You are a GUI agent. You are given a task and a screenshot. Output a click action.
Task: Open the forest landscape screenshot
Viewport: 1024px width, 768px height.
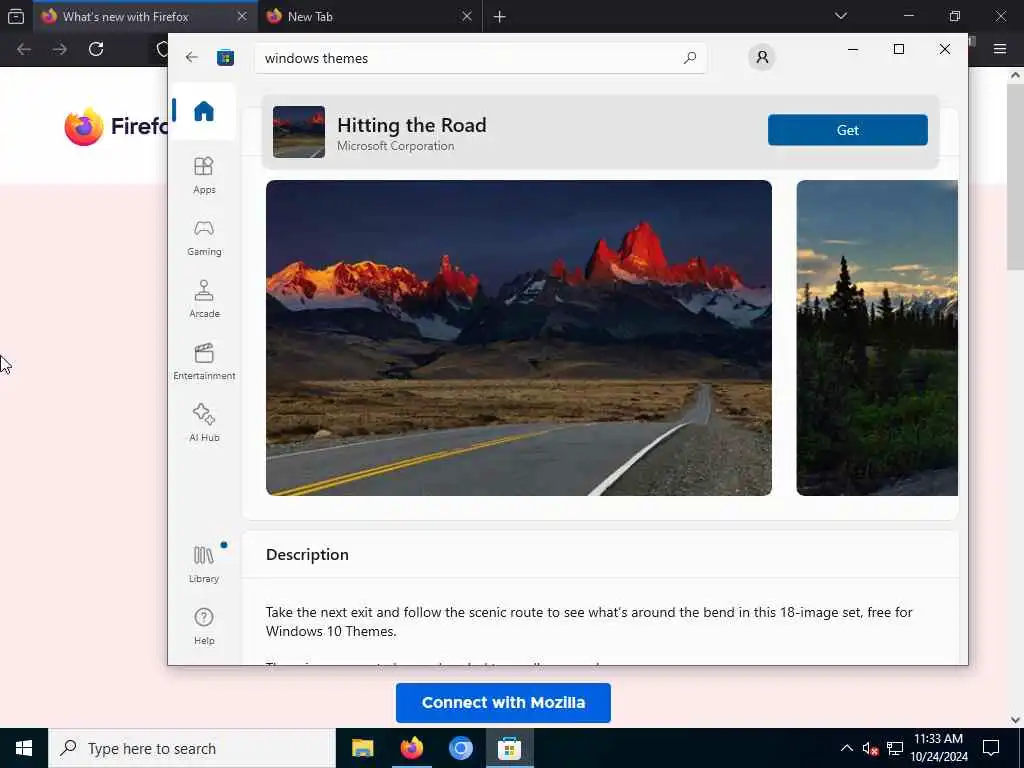coord(877,338)
